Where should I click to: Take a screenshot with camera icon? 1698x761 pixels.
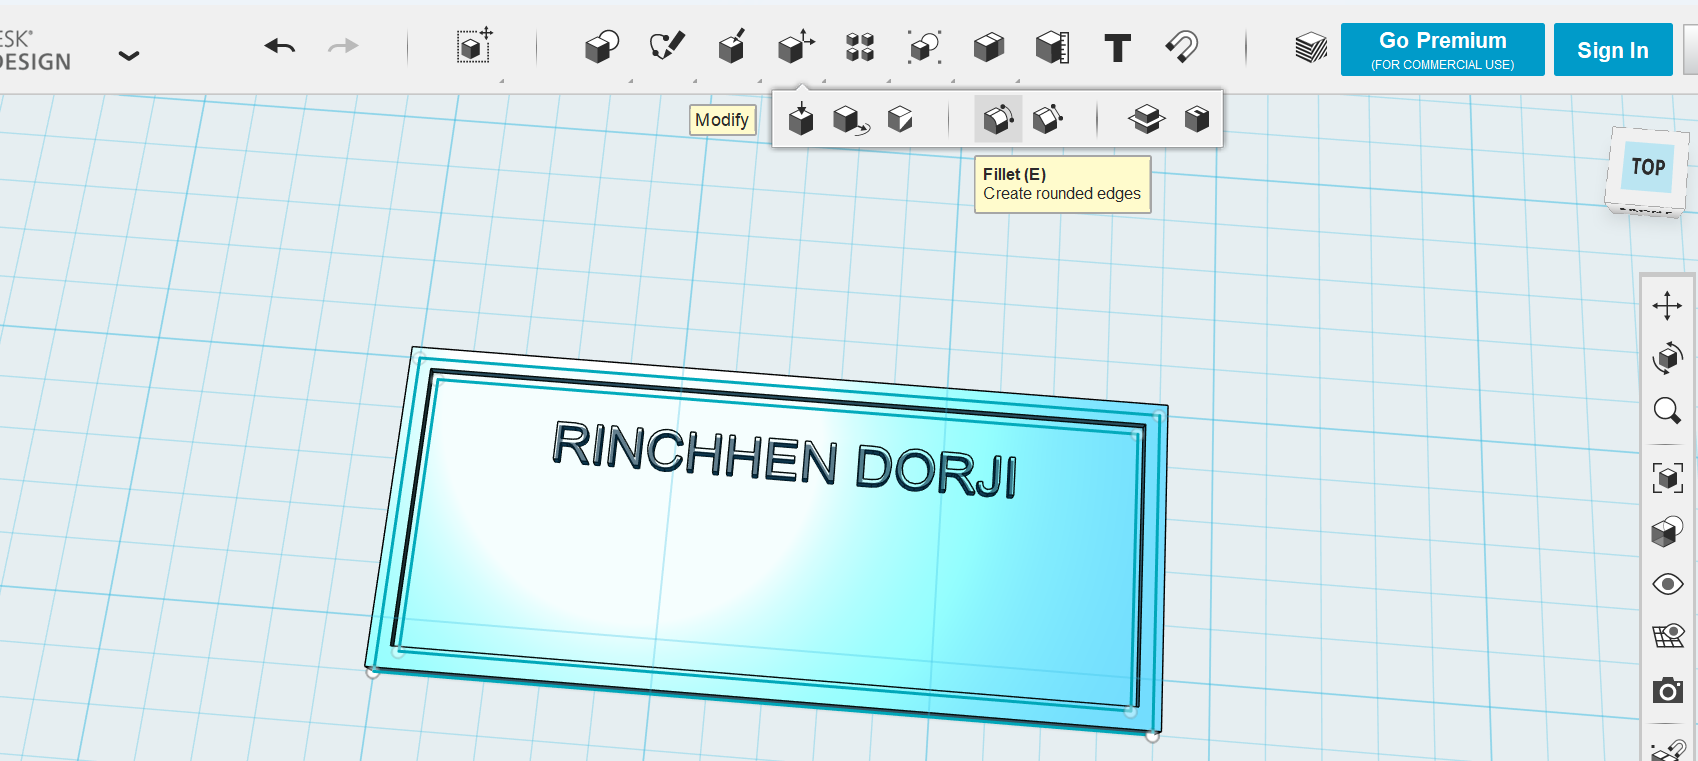point(1668,690)
